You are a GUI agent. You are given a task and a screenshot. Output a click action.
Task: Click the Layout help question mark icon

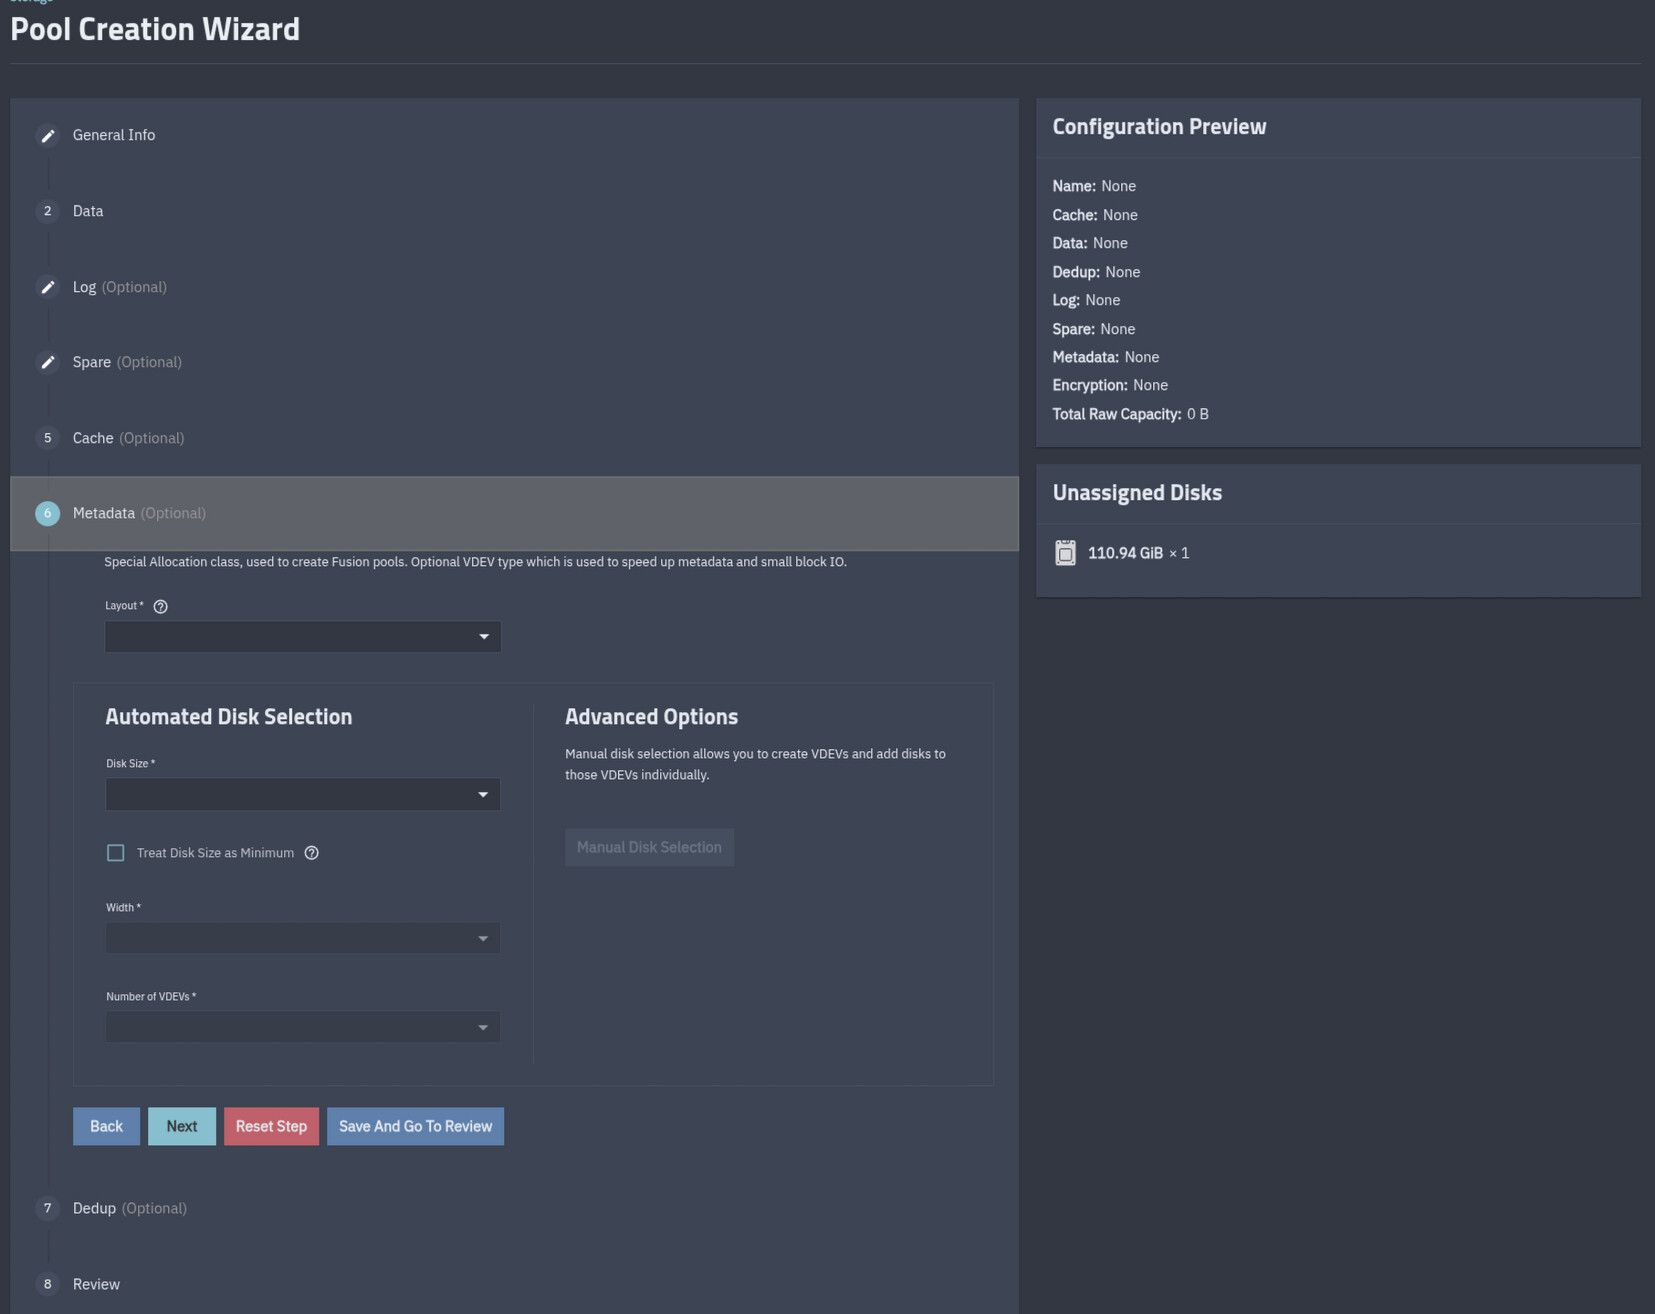tap(160, 606)
